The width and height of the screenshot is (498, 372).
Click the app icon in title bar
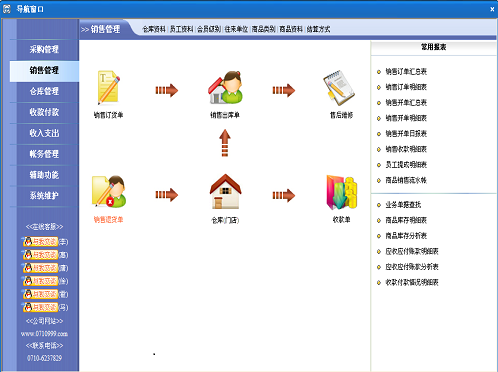(x=6, y=9)
